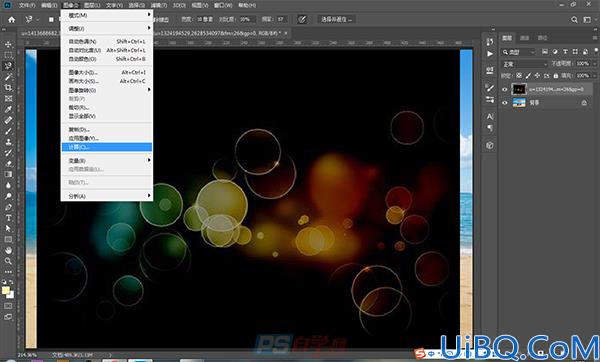Select the Gradient tool
The height and width of the screenshot is (362, 600).
[8, 174]
